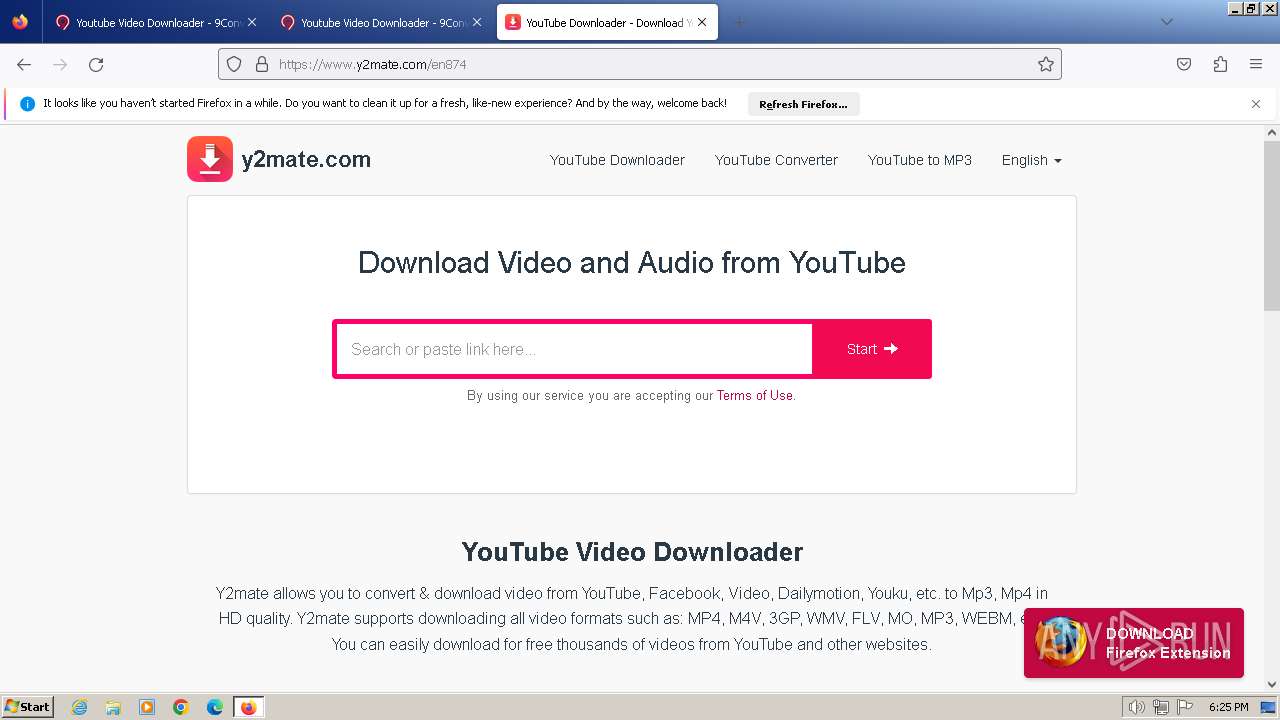Open the Windows Start menu

tap(27, 707)
